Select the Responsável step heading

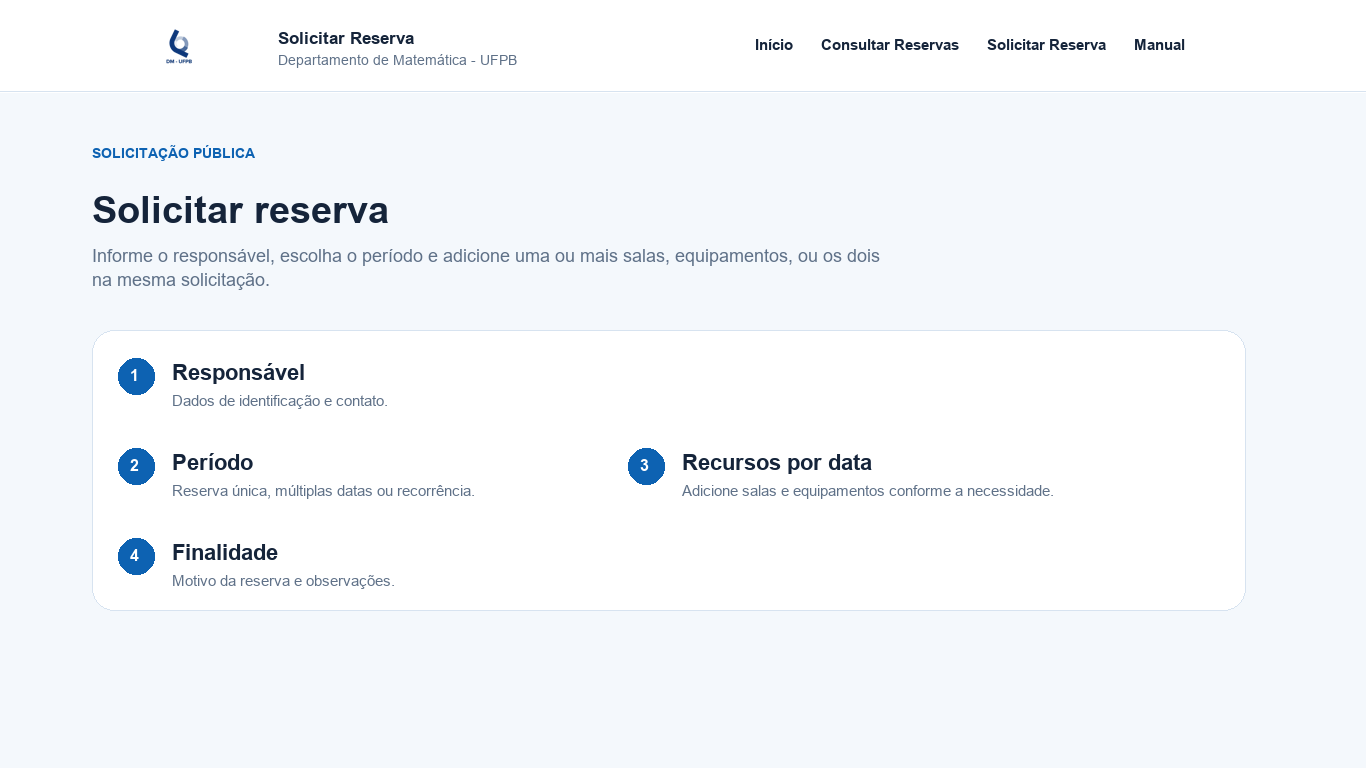point(238,372)
